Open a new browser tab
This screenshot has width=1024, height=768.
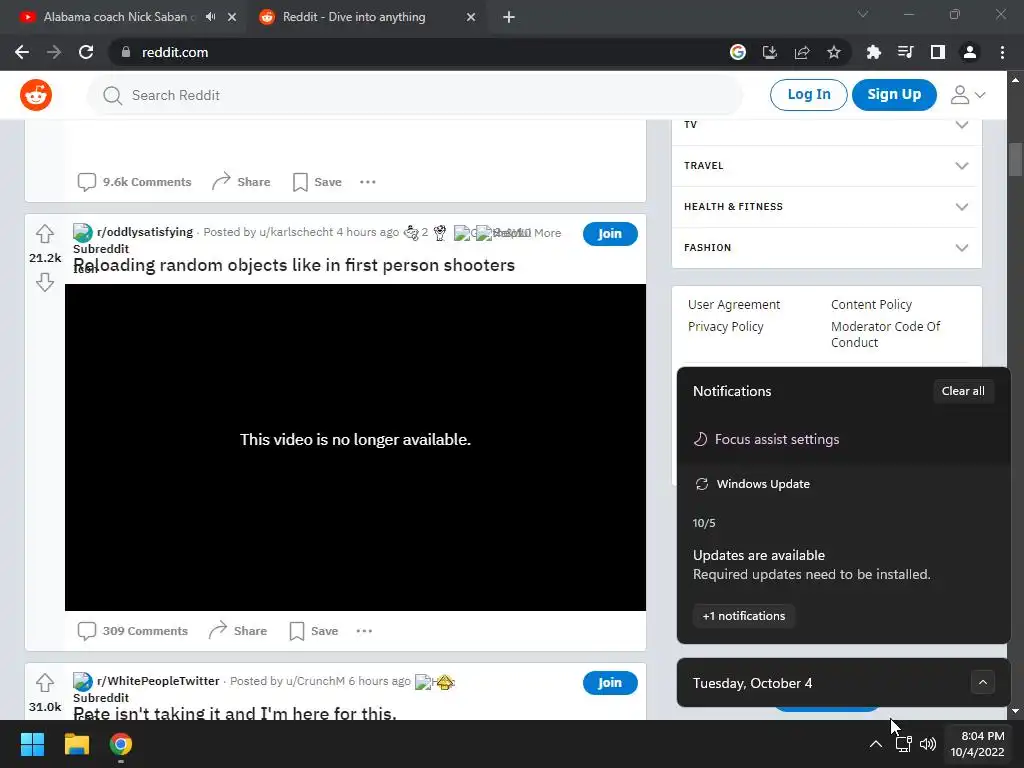(x=509, y=18)
